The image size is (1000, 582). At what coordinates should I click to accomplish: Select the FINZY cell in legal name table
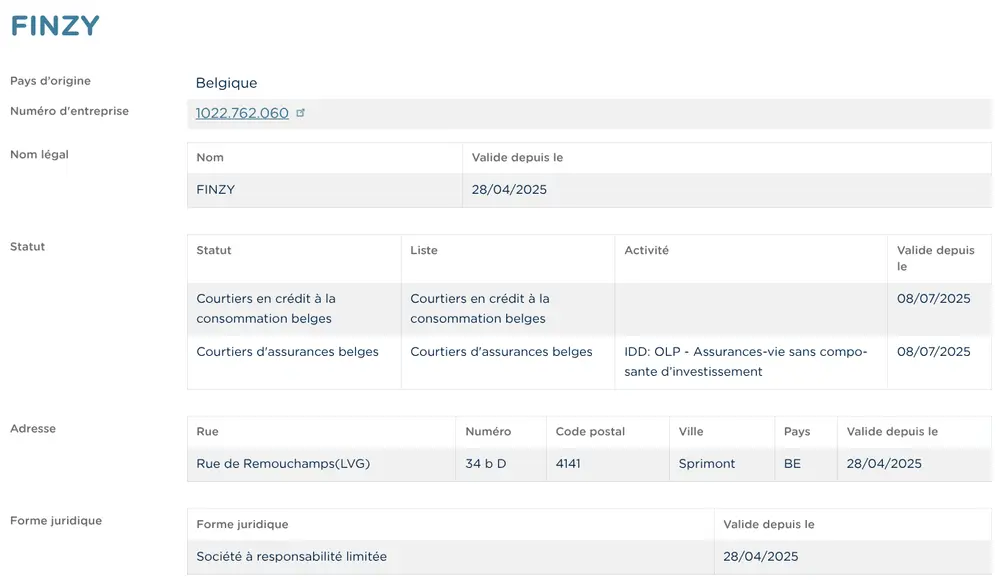click(216, 190)
